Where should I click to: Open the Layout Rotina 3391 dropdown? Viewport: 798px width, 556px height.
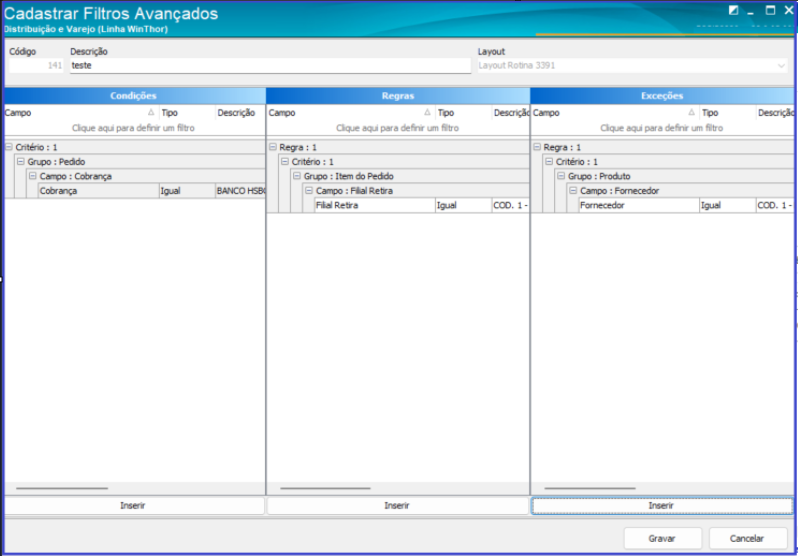coord(781,66)
